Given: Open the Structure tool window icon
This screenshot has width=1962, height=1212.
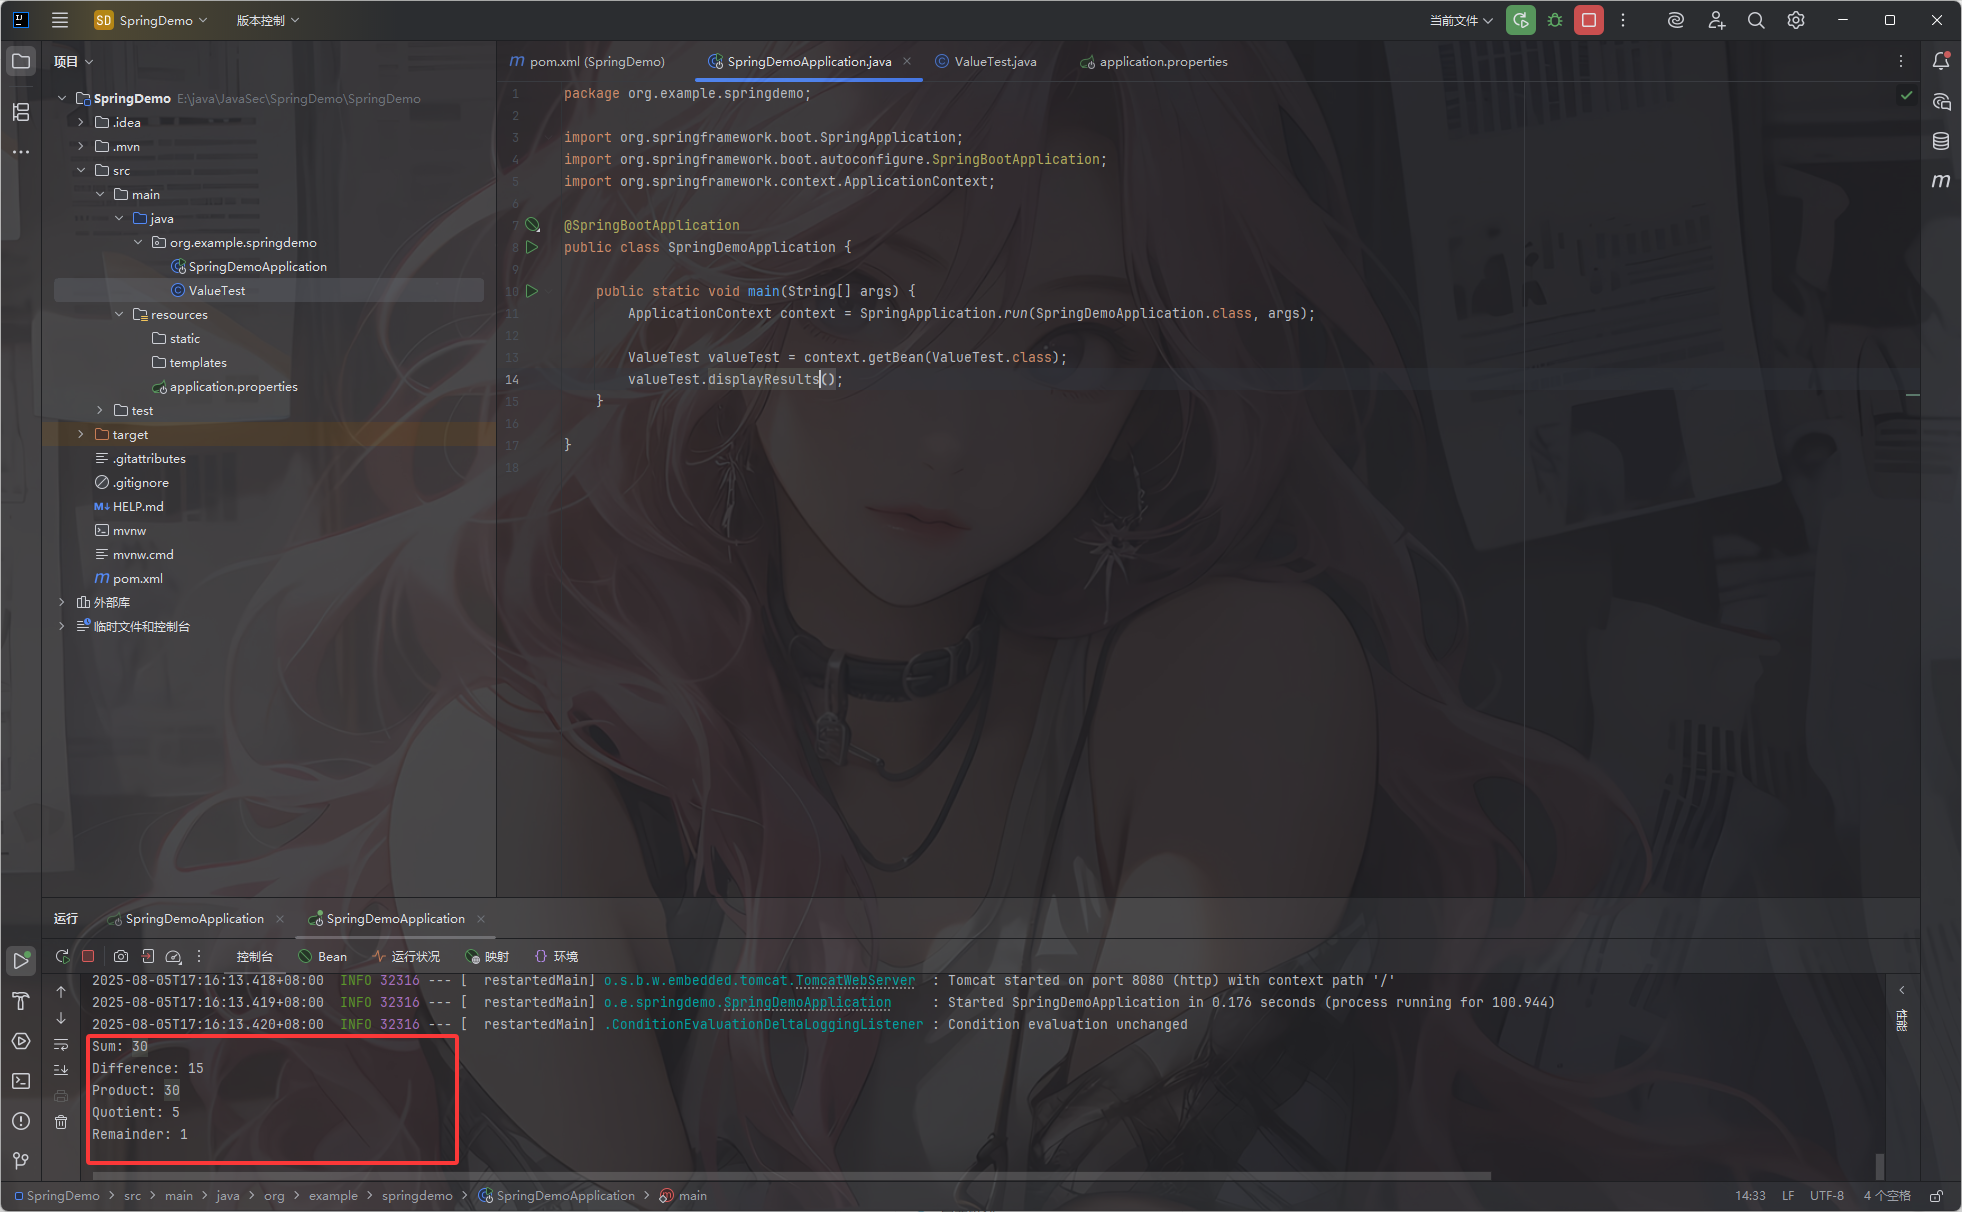Looking at the screenshot, I should tap(21, 112).
